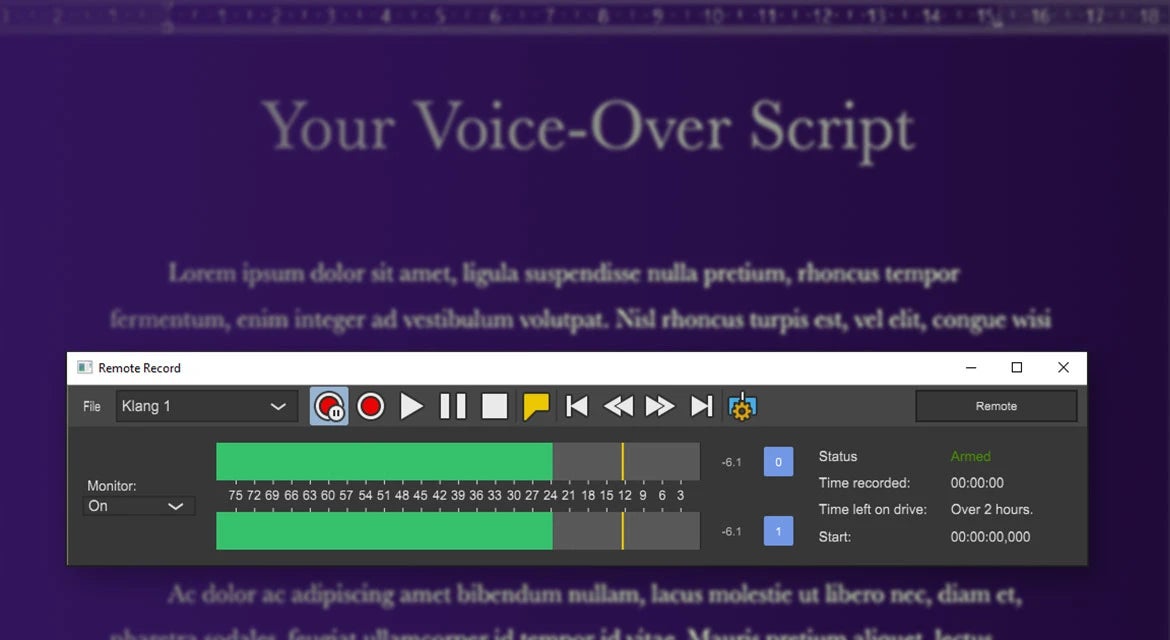Jump to start with skip-back icon

pyautogui.click(x=577, y=407)
